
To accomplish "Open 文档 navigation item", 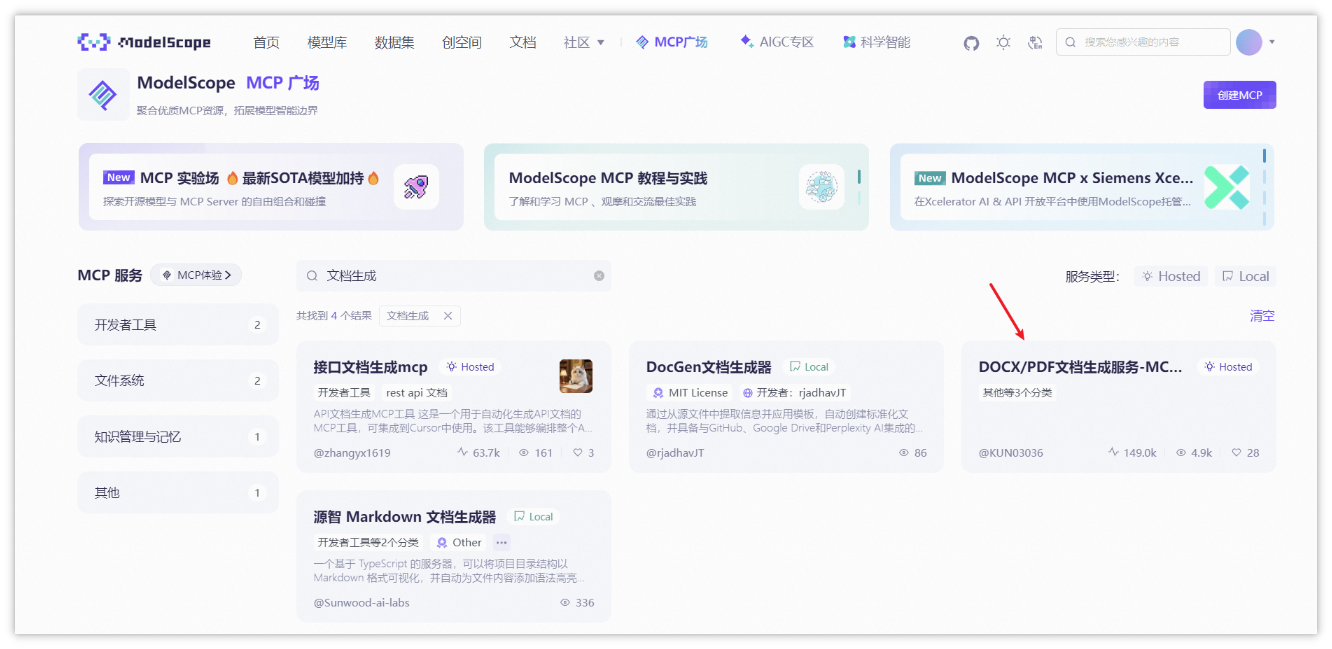I will click(523, 42).
